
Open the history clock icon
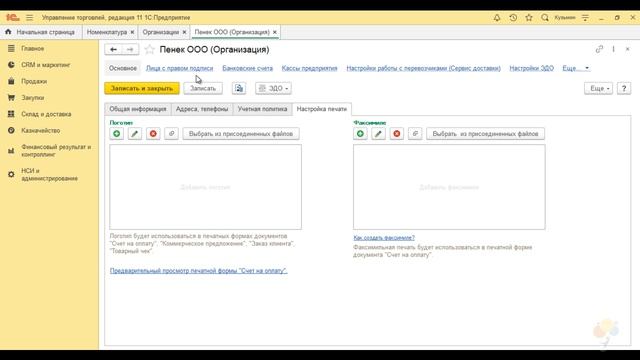click(513, 18)
